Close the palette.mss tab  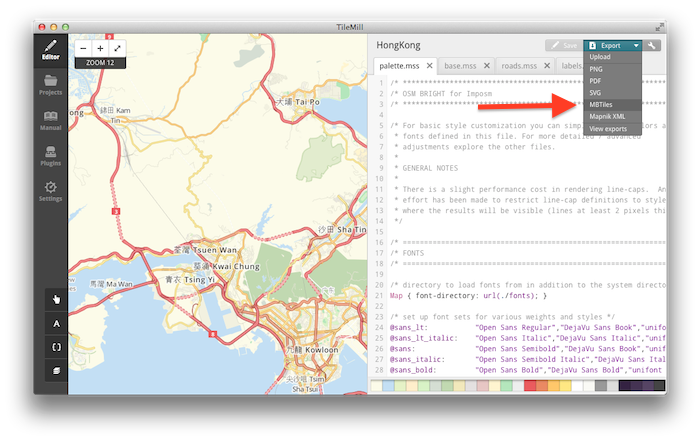click(429, 66)
